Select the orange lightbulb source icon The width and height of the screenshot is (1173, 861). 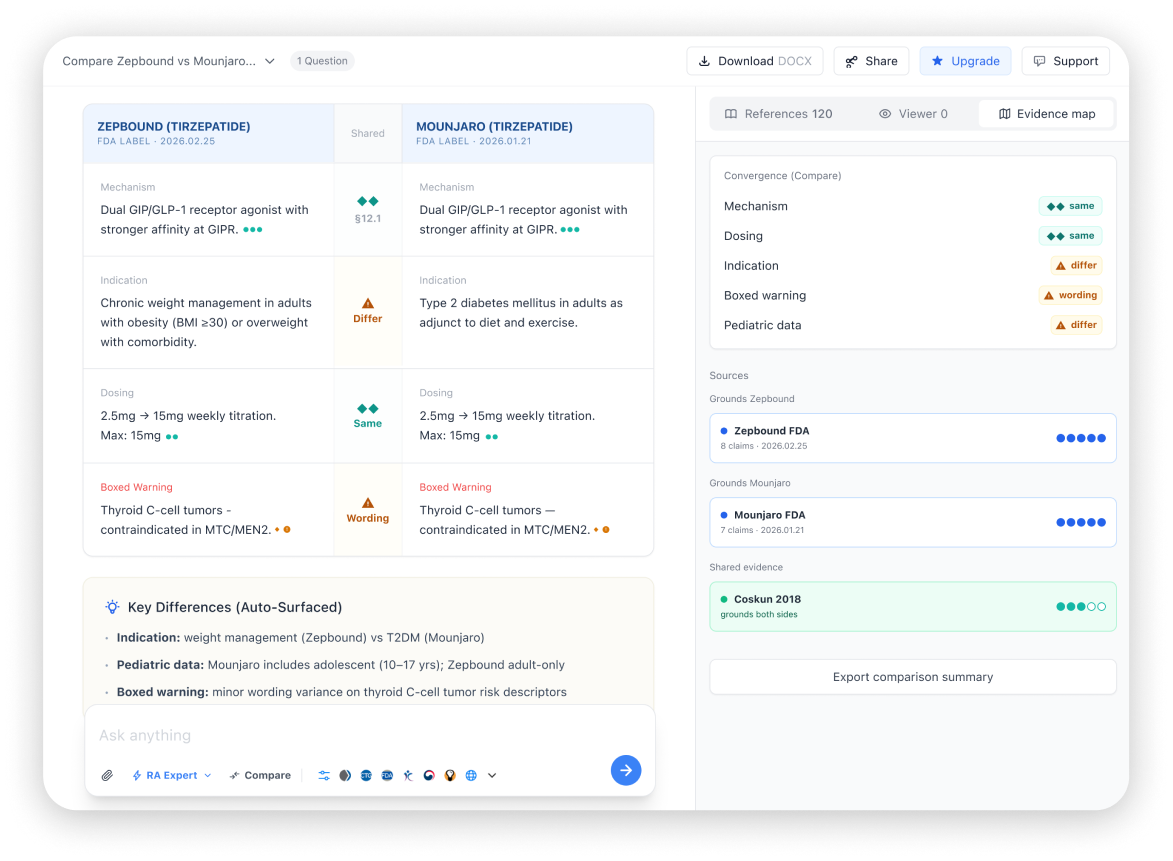[x=450, y=776]
